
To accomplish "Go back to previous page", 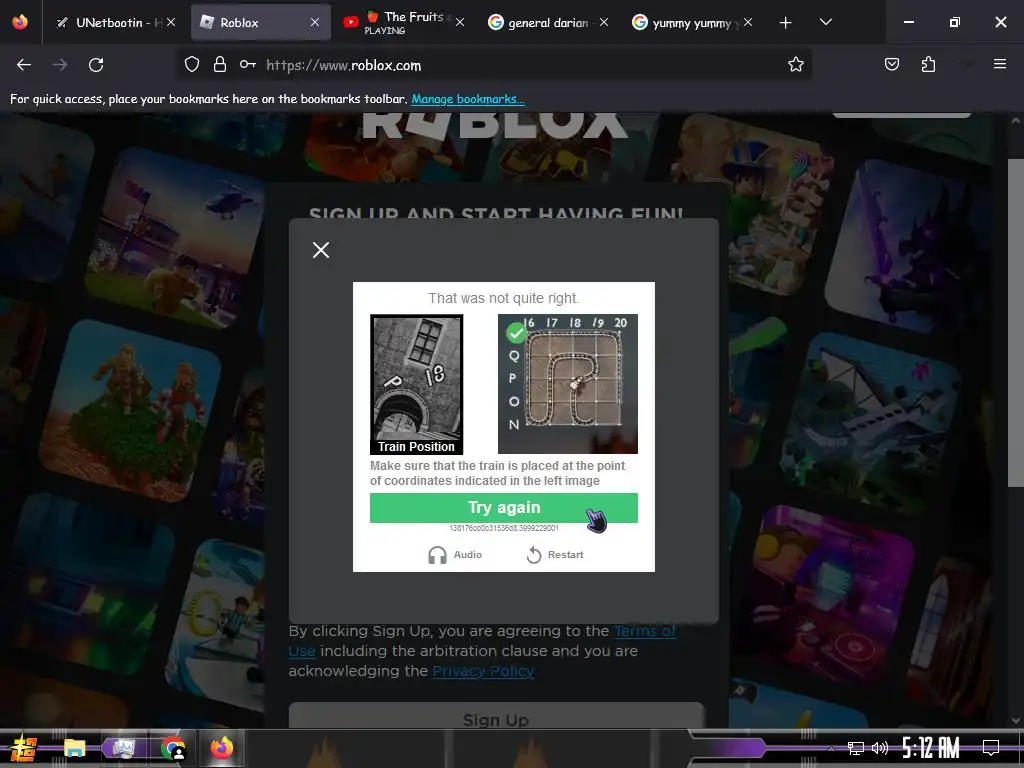I will tap(24, 65).
